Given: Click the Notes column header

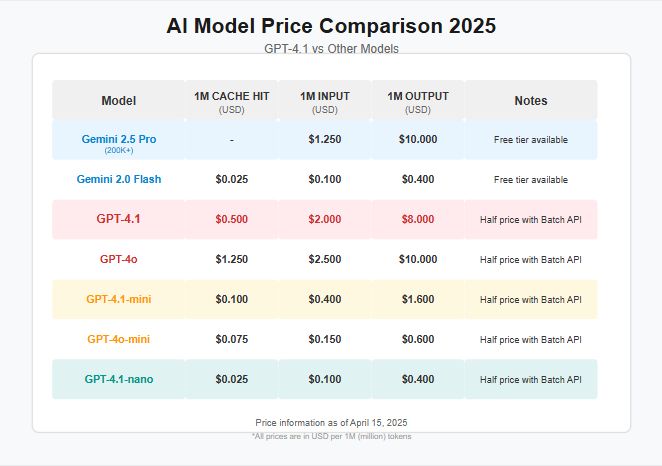Looking at the screenshot, I should 531,100.
